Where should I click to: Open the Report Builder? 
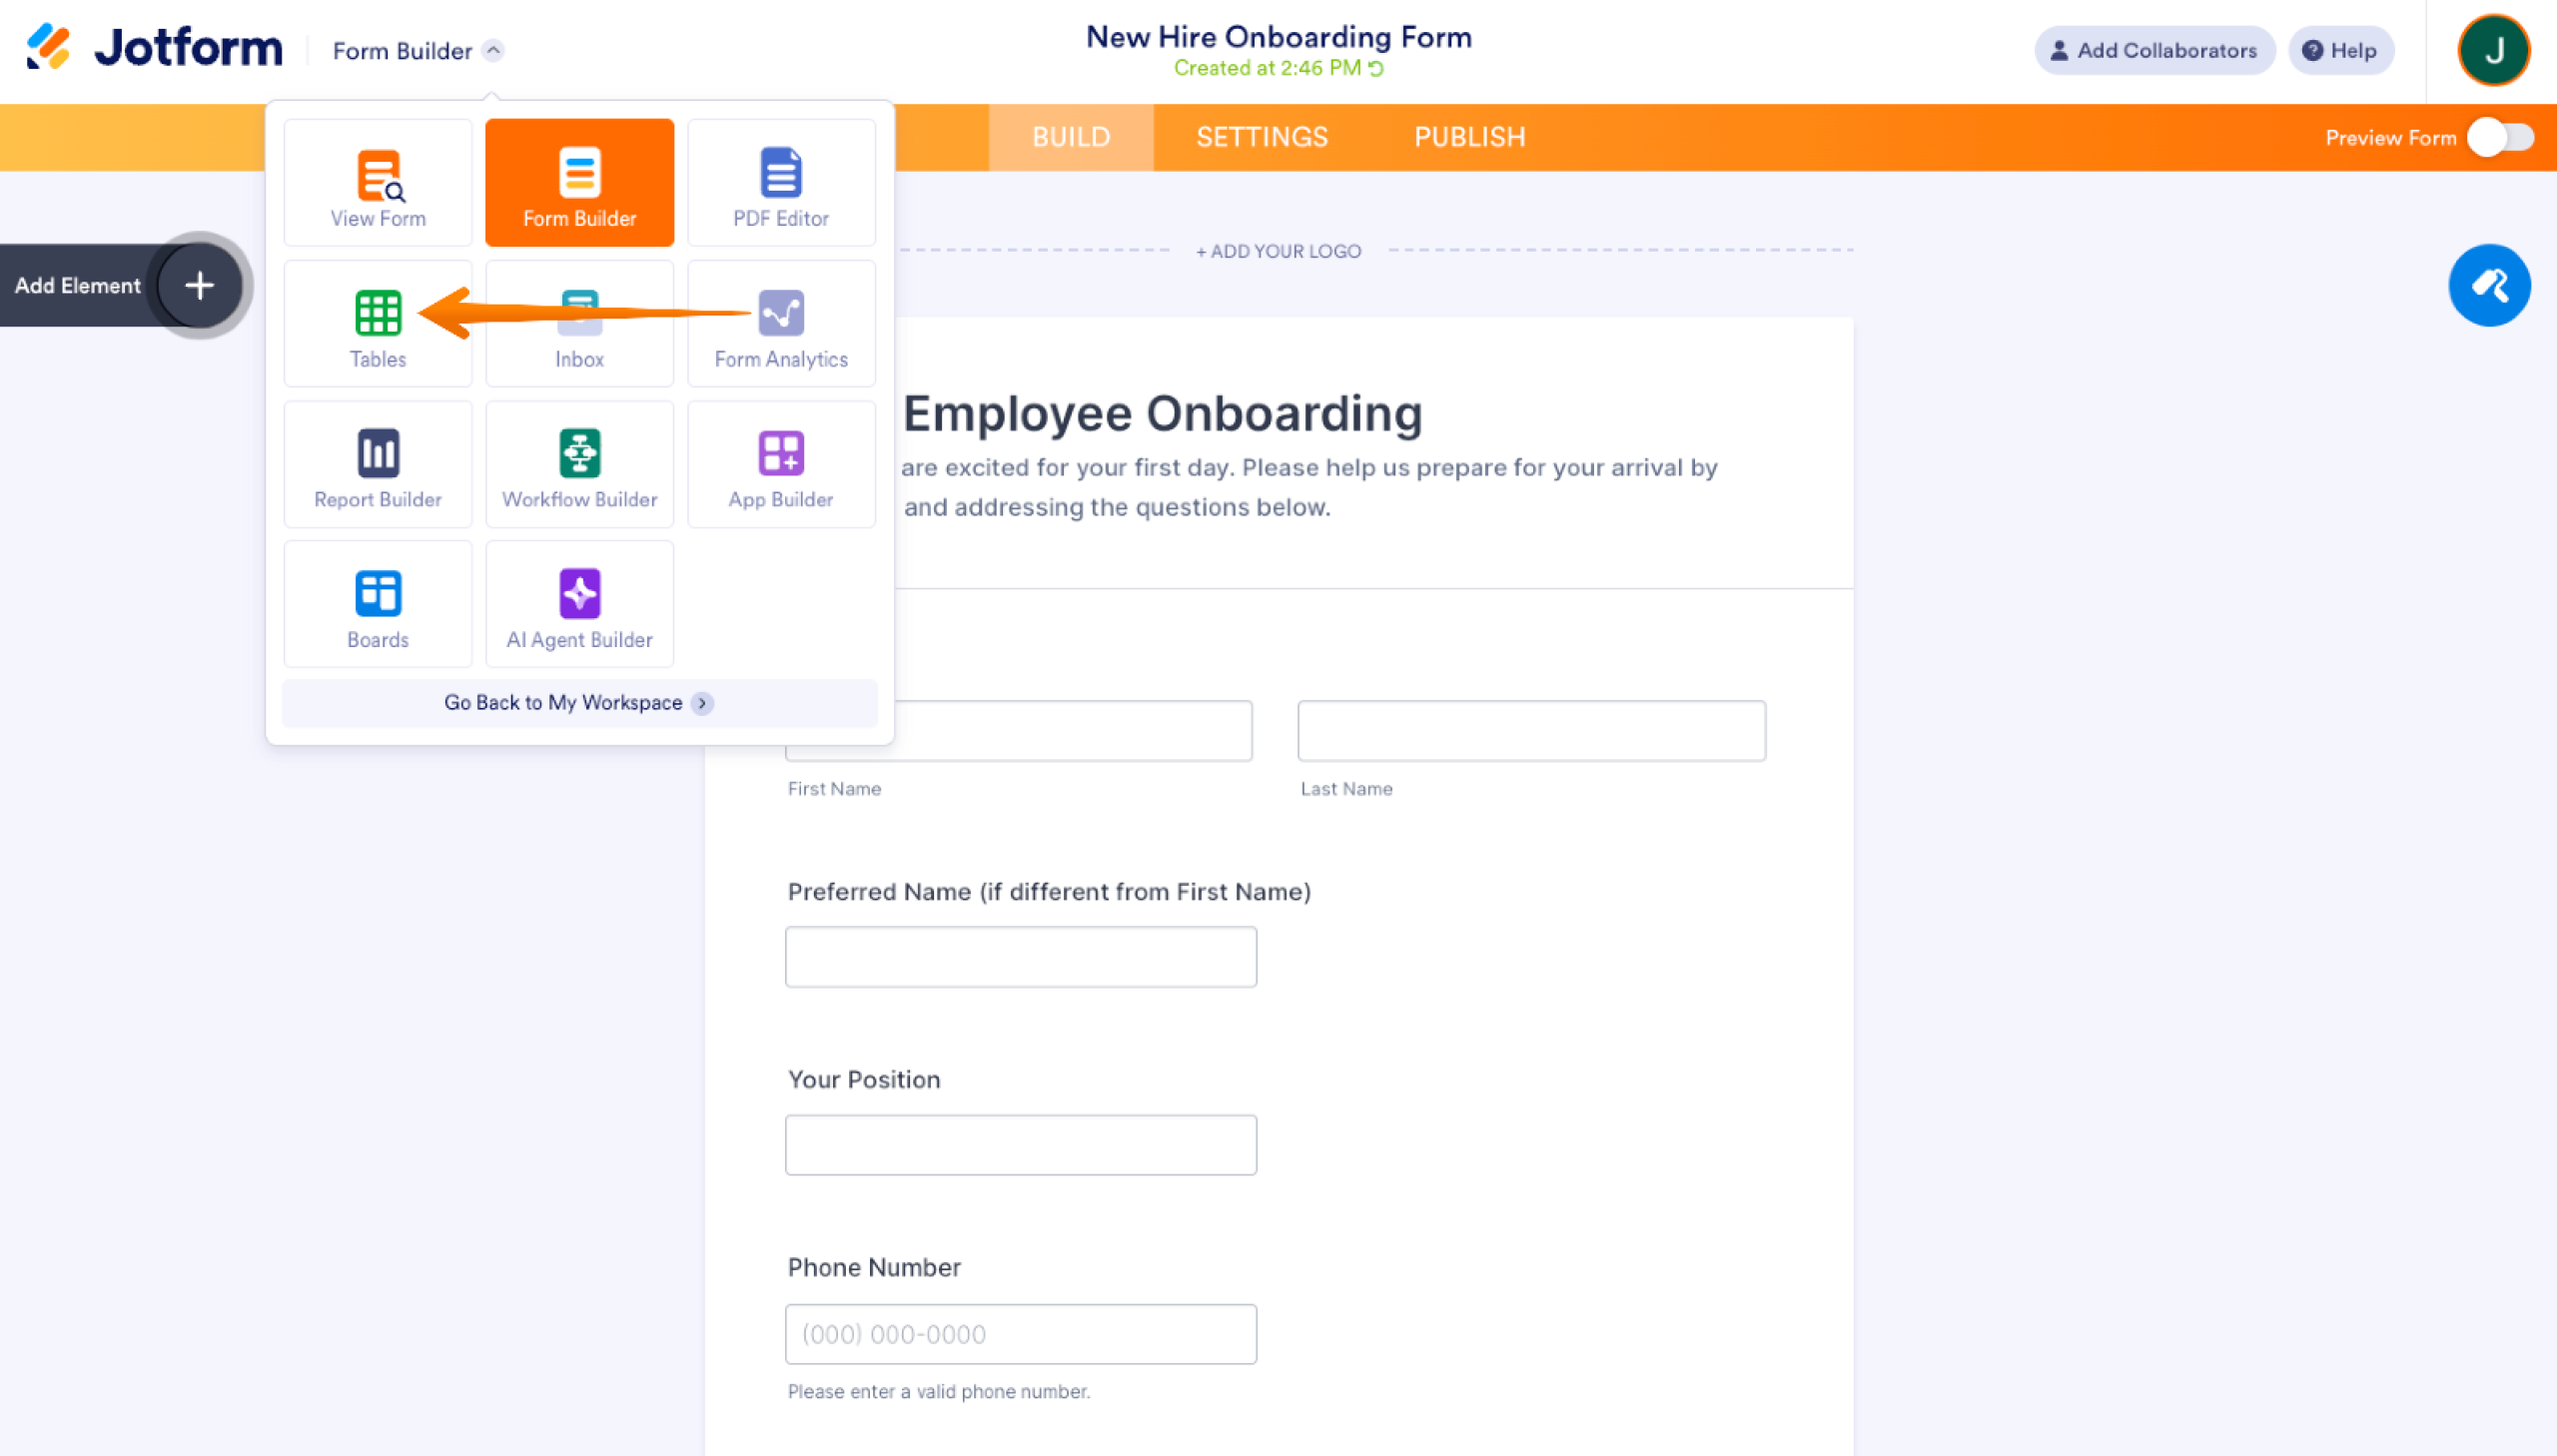click(x=378, y=463)
